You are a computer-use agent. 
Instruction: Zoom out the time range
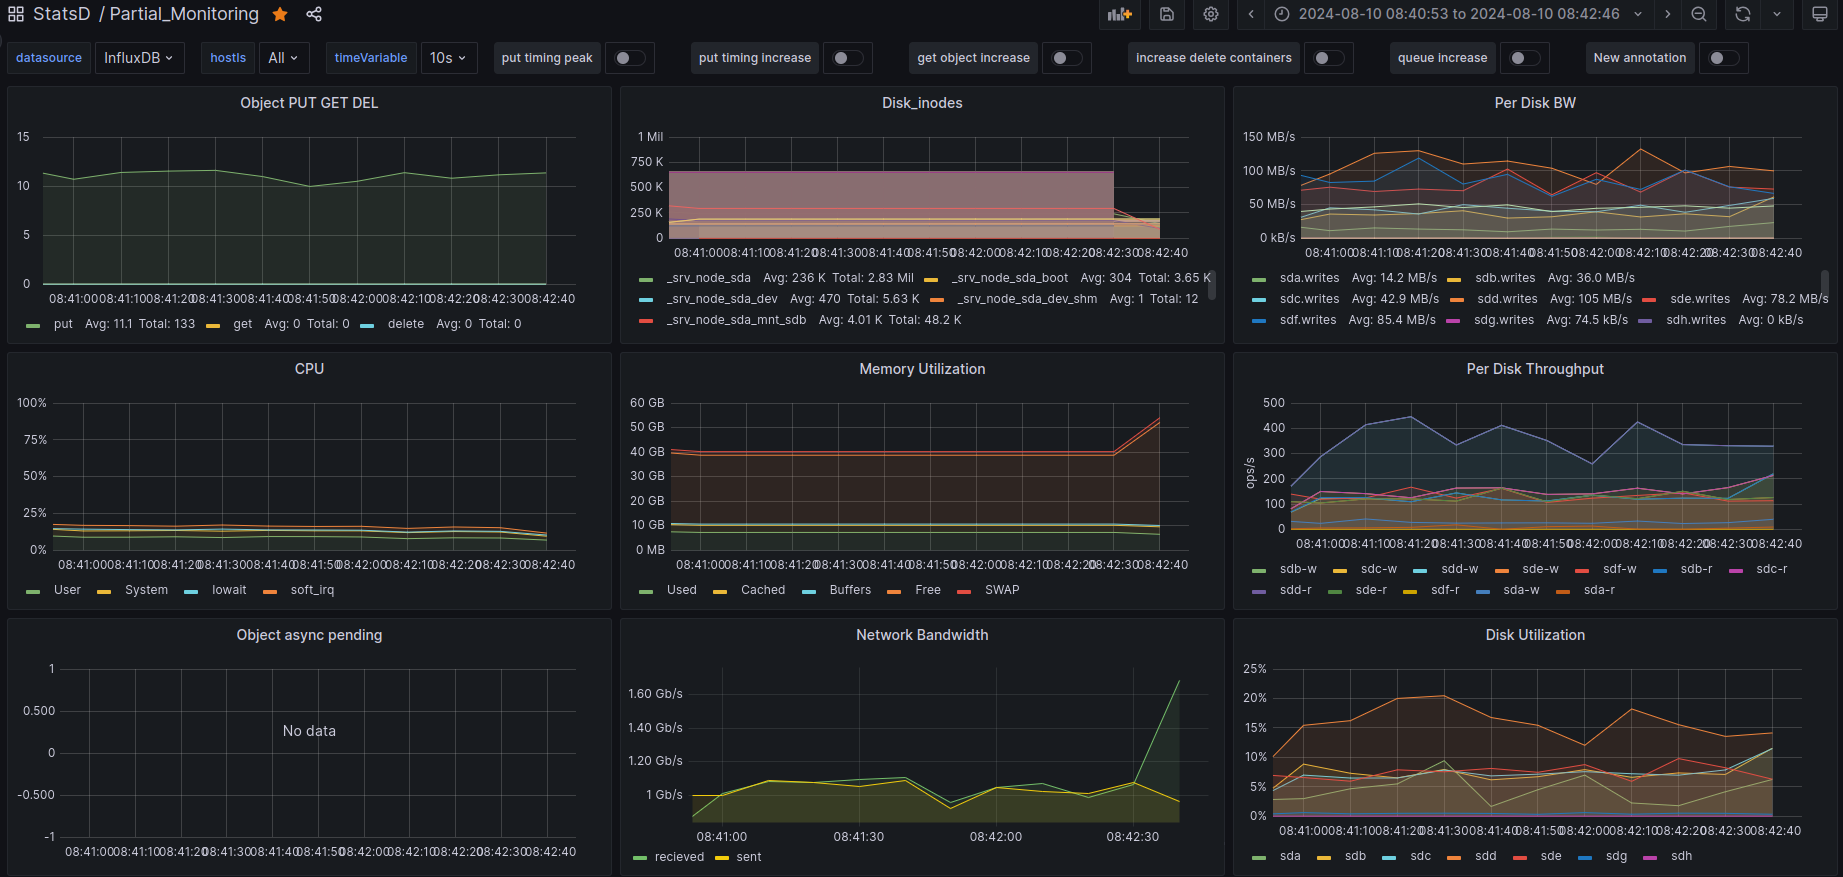point(1699,14)
